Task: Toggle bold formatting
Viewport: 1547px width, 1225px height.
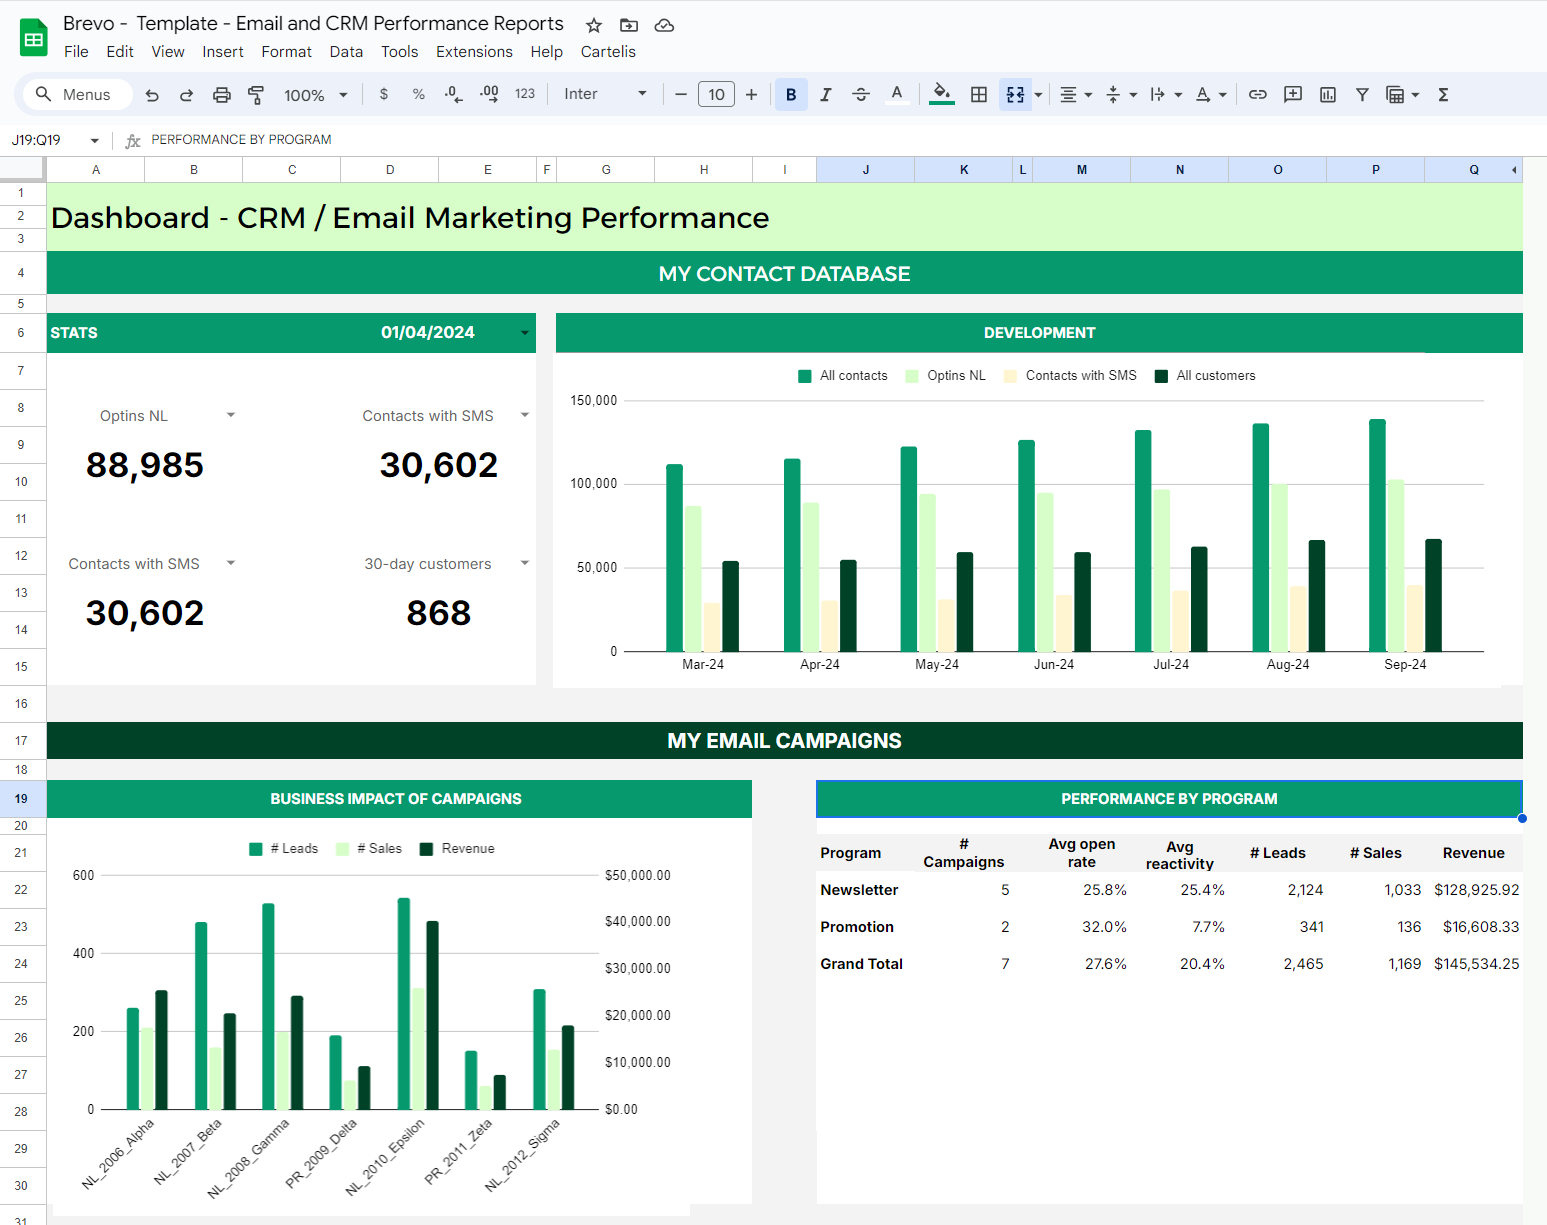Action: pyautogui.click(x=791, y=95)
